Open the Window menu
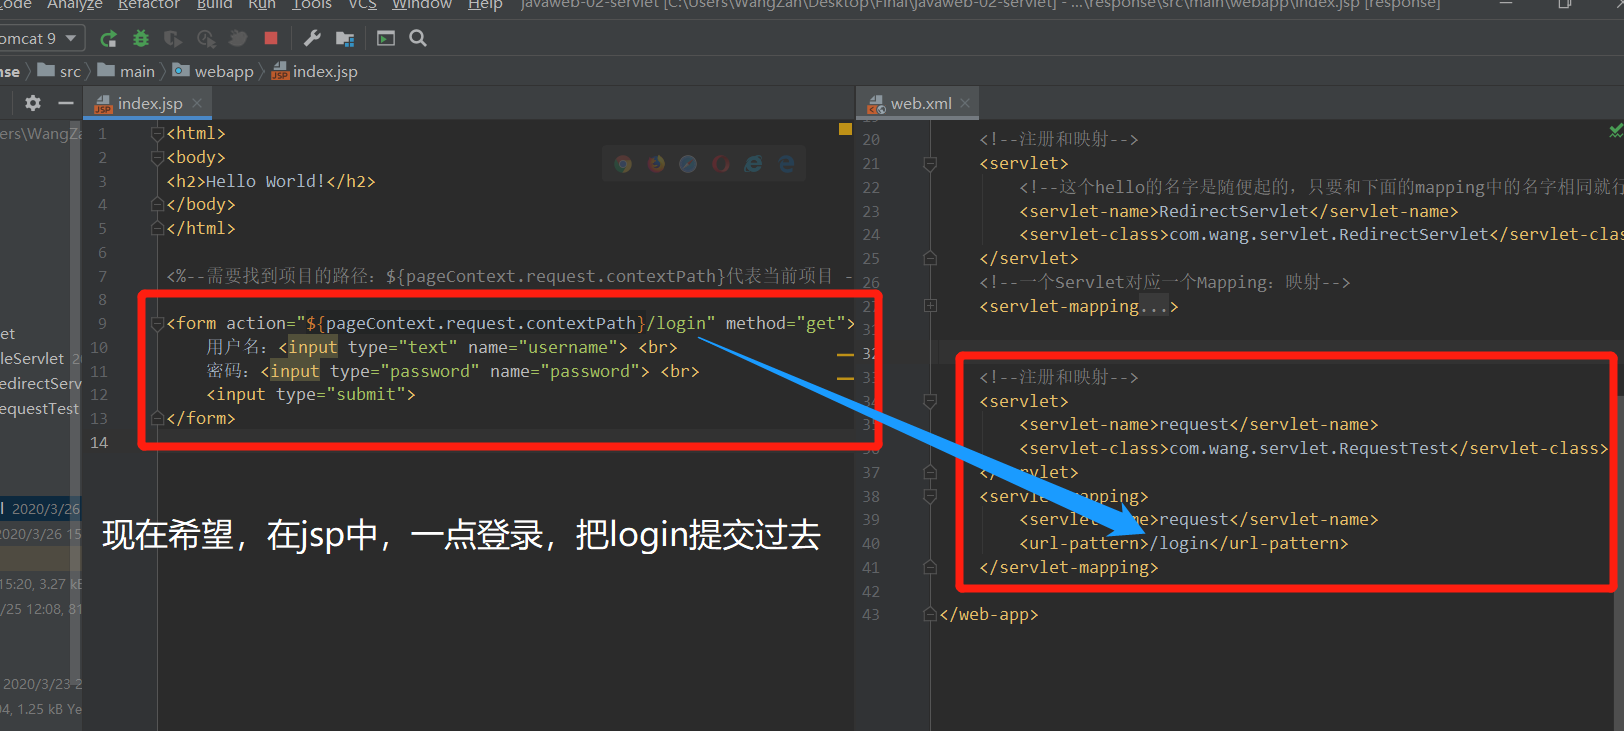 coord(422,5)
